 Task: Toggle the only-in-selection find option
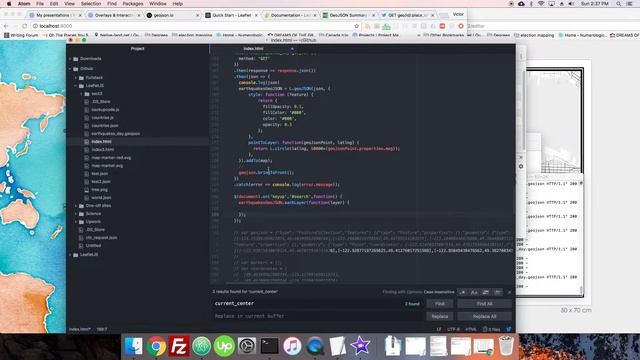pyautogui.click(x=486, y=292)
